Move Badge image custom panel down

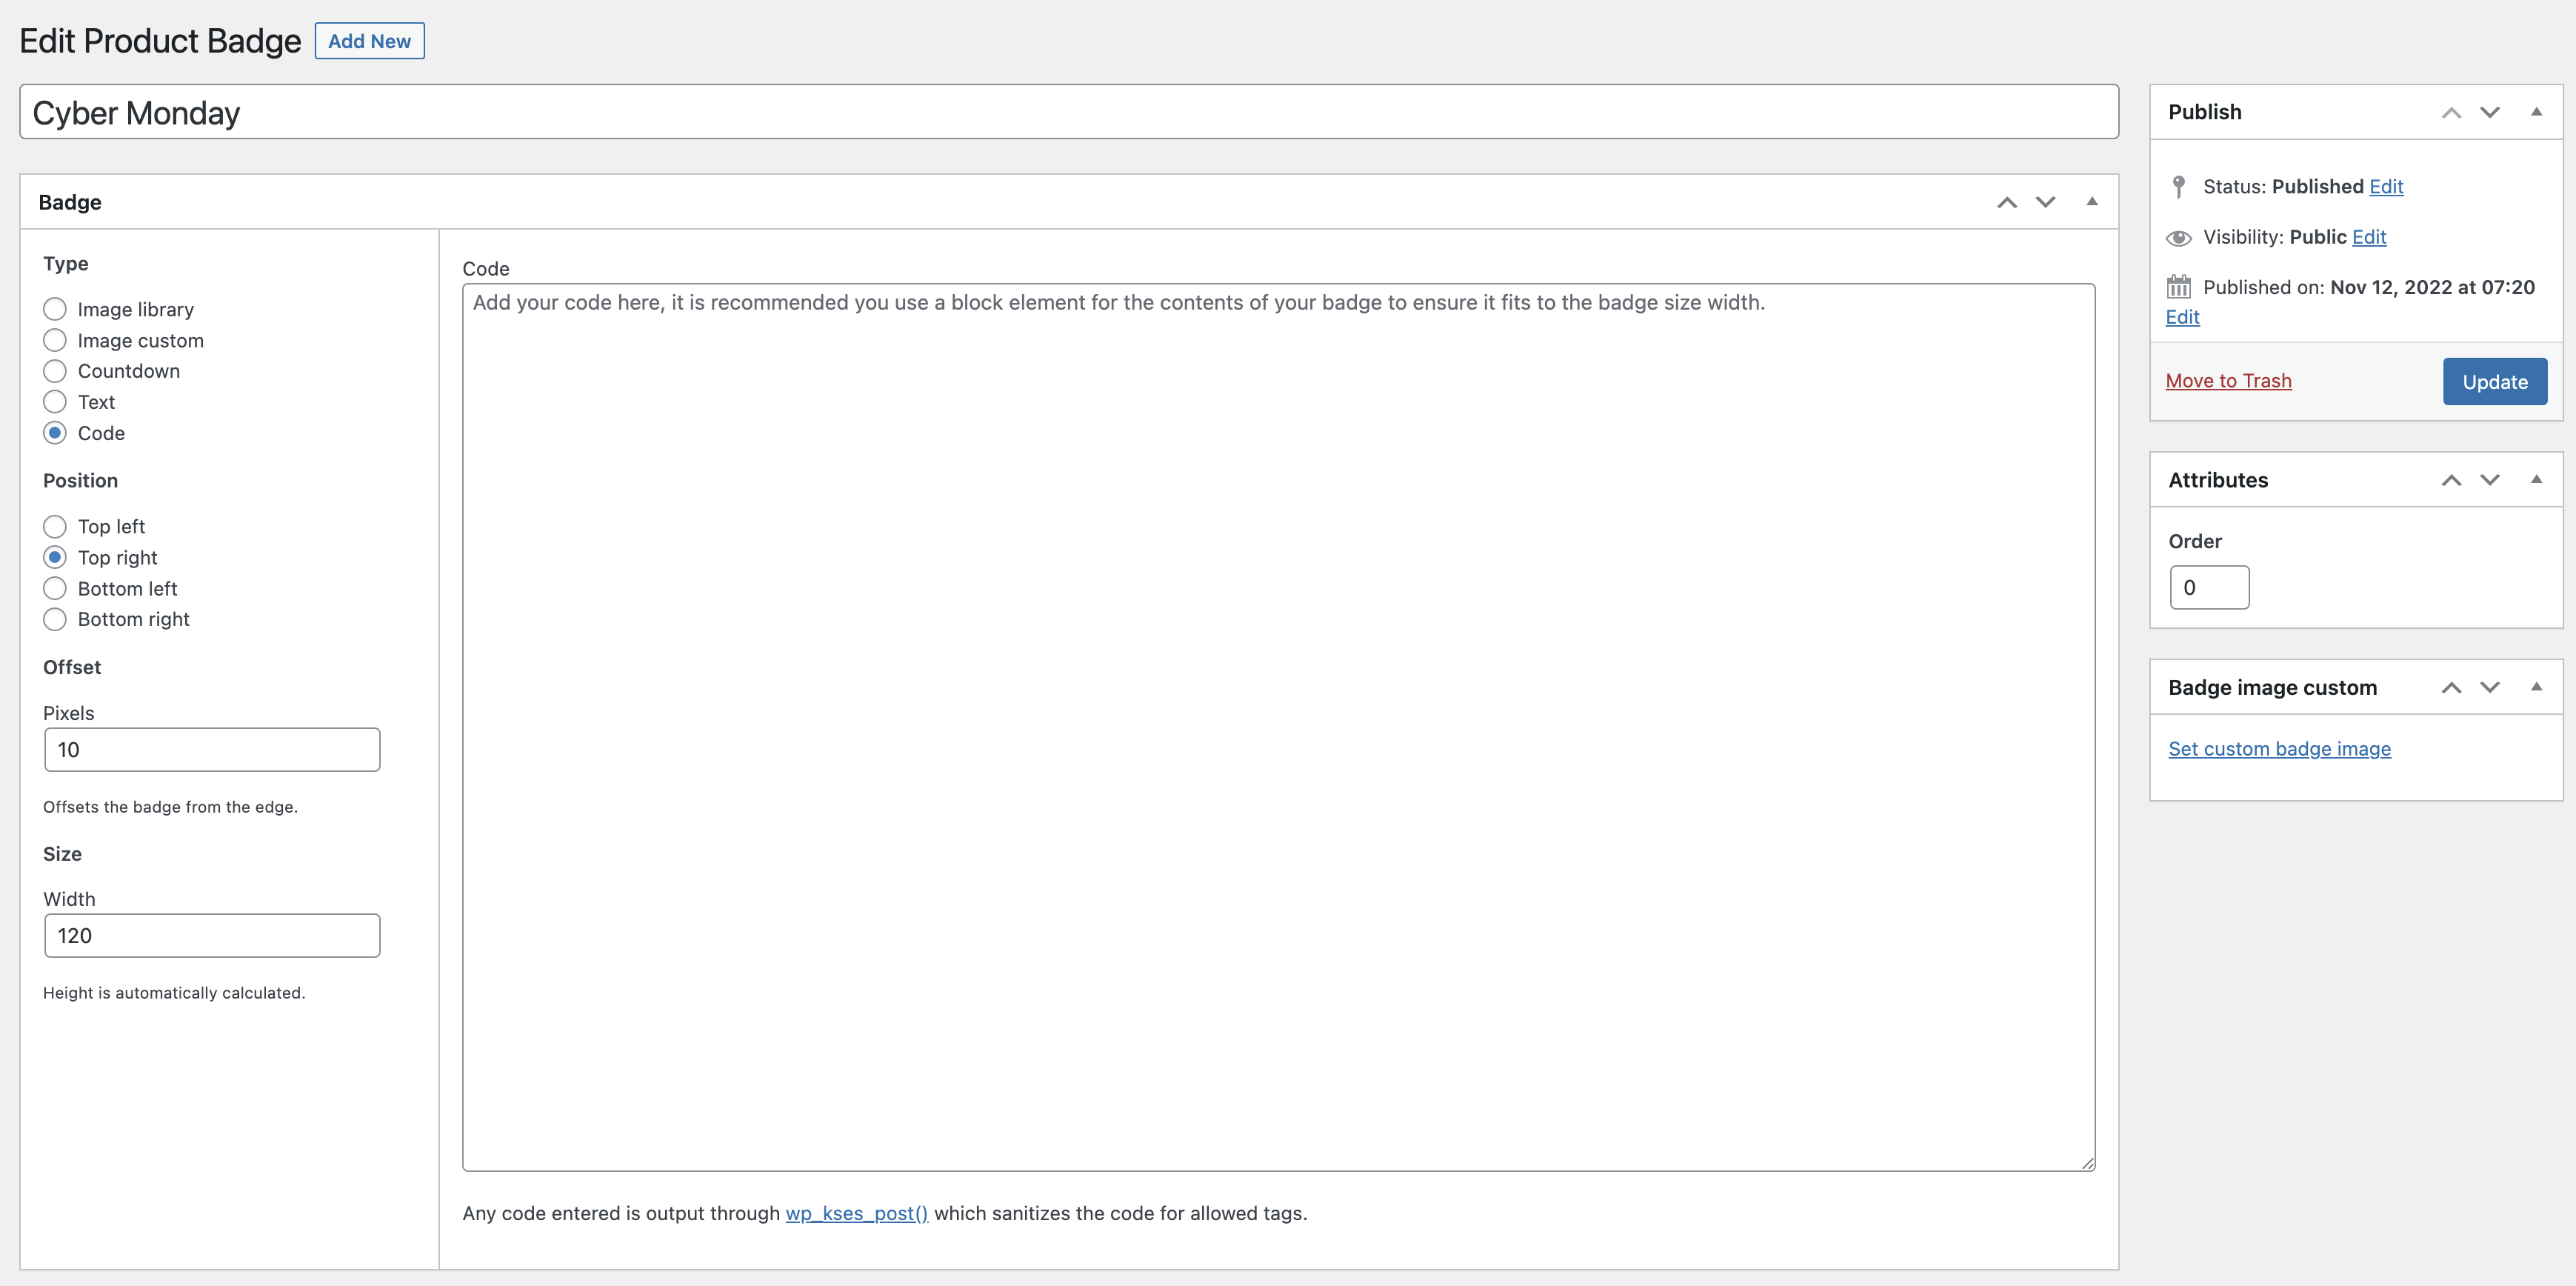pos(2489,687)
